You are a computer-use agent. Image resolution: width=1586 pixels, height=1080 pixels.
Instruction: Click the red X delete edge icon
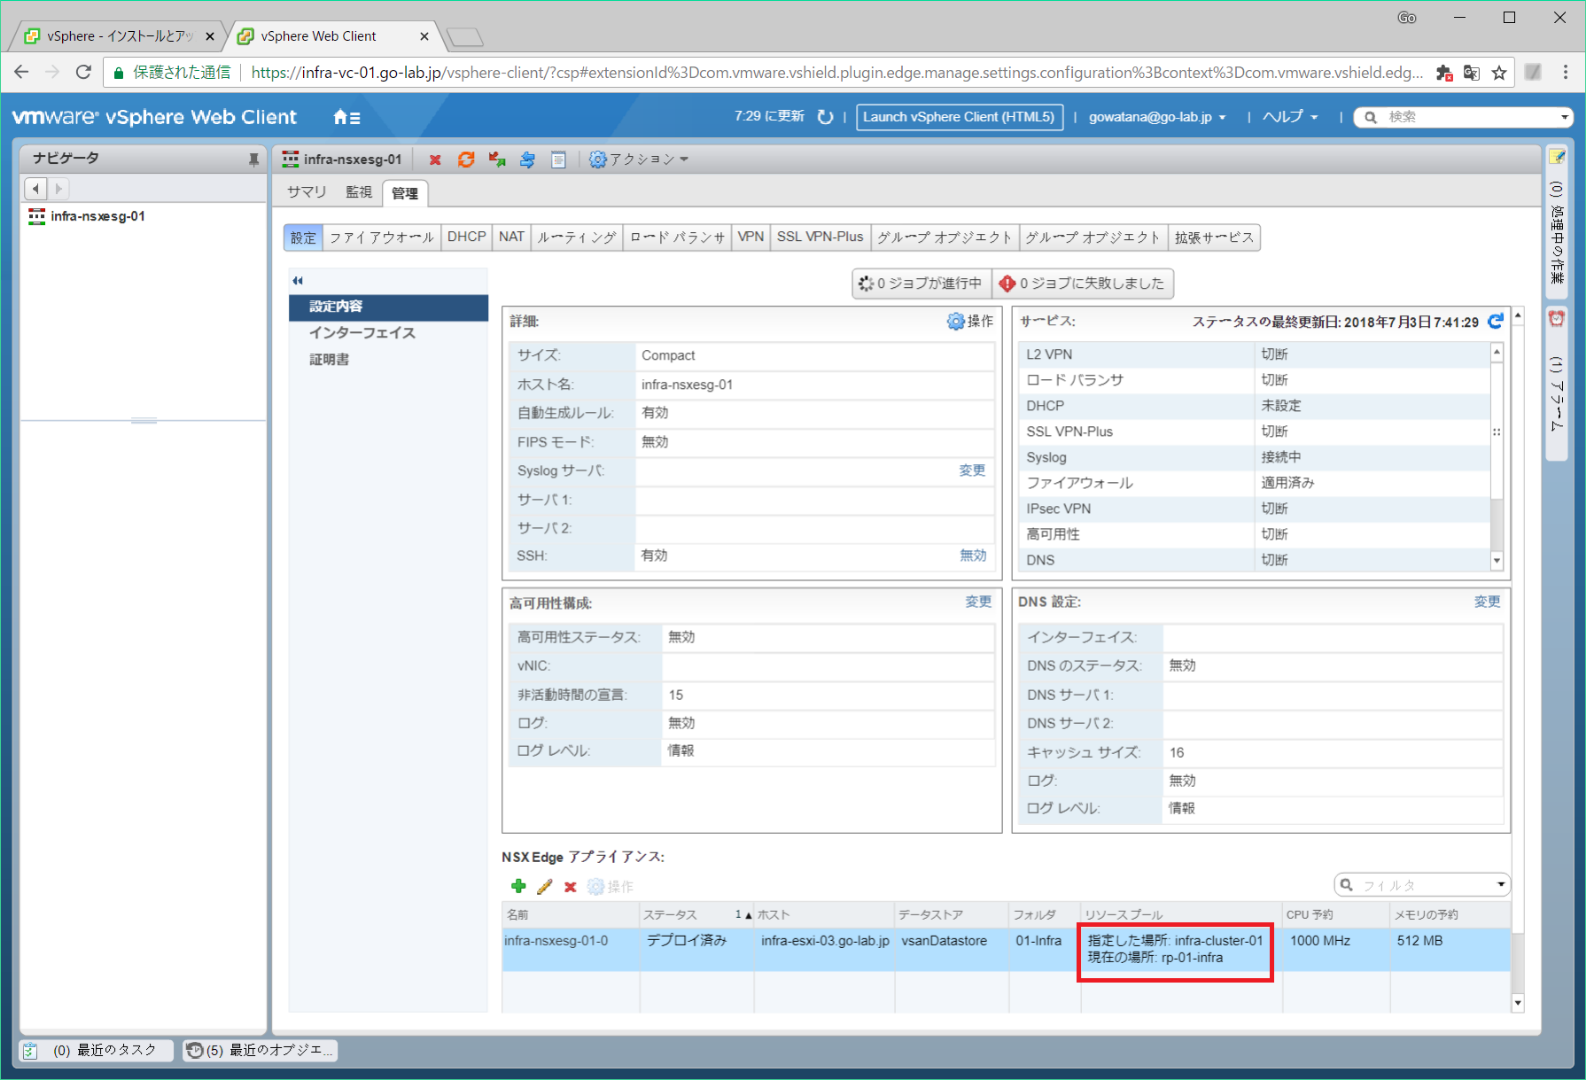click(x=435, y=160)
